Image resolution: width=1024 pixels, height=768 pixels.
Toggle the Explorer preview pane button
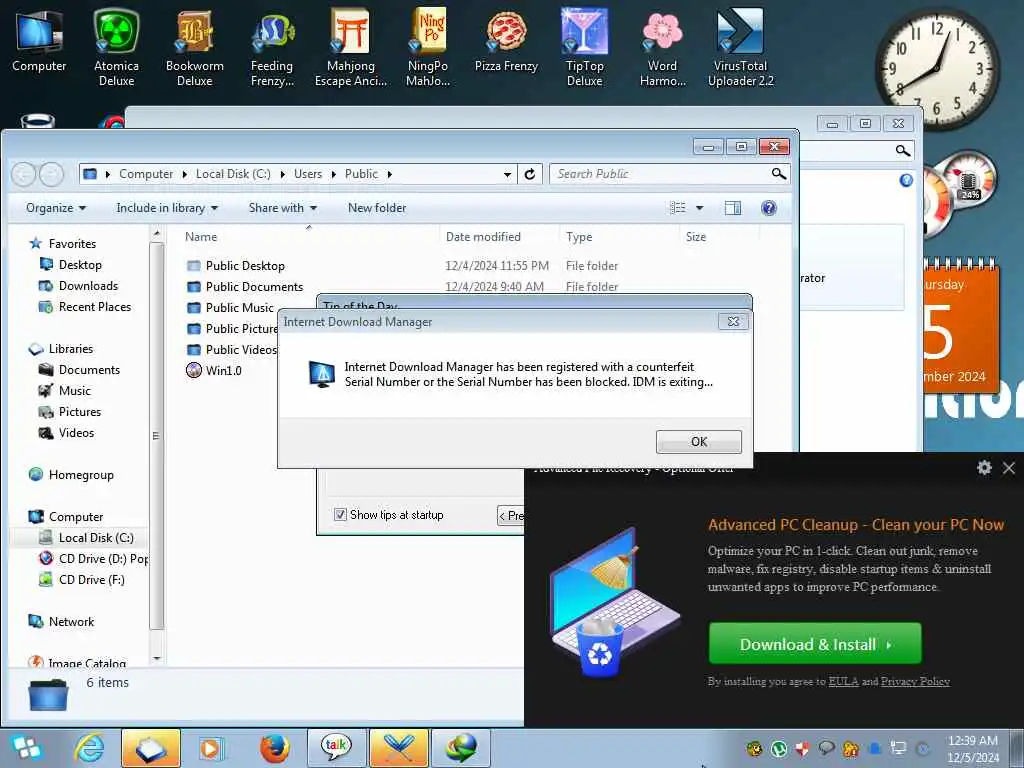tap(733, 208)
